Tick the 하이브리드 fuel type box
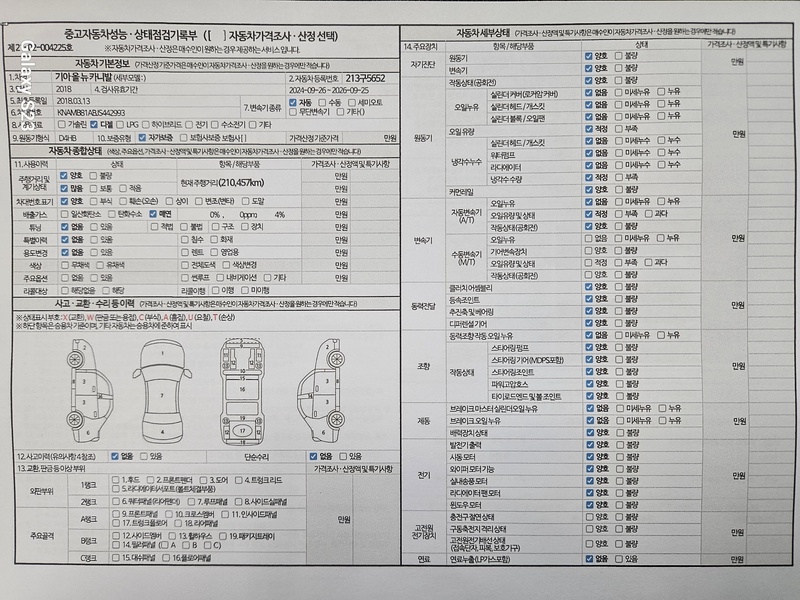800x600 pixels. [147, 125]
